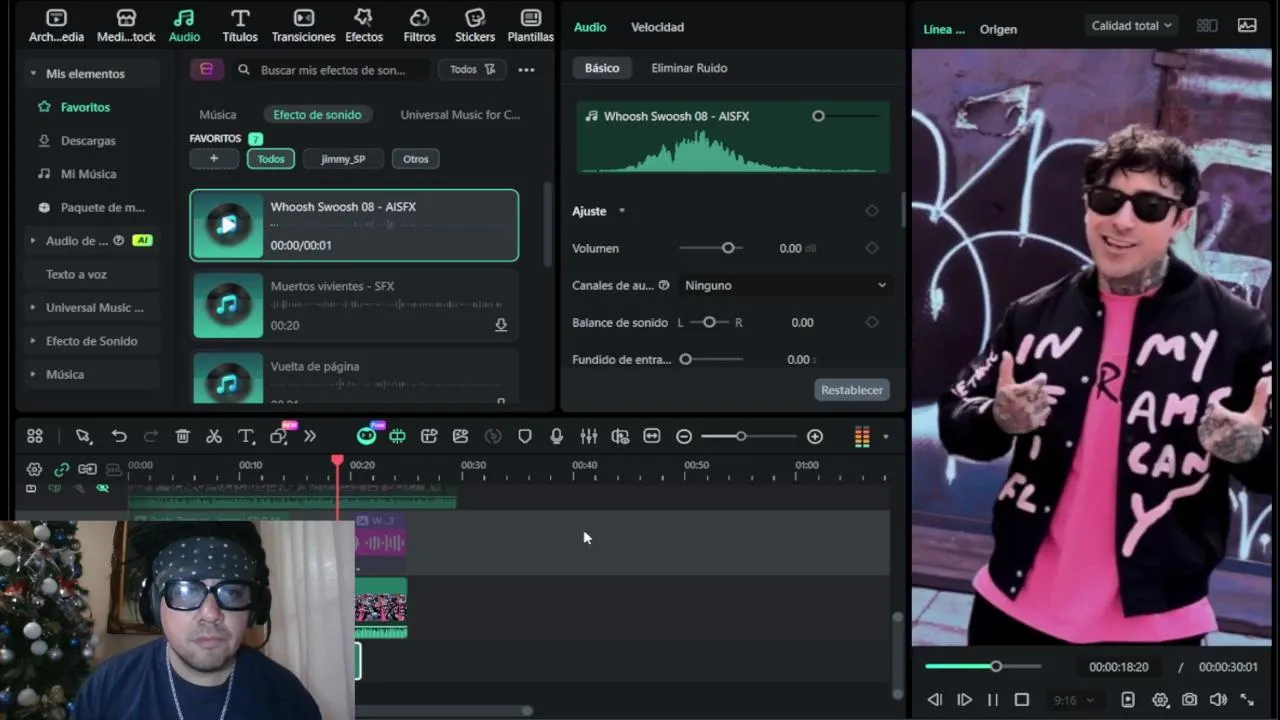Open the Canales de audio Ninguno dropdown
1280x720 pixels.
click(x=785, y=286)
